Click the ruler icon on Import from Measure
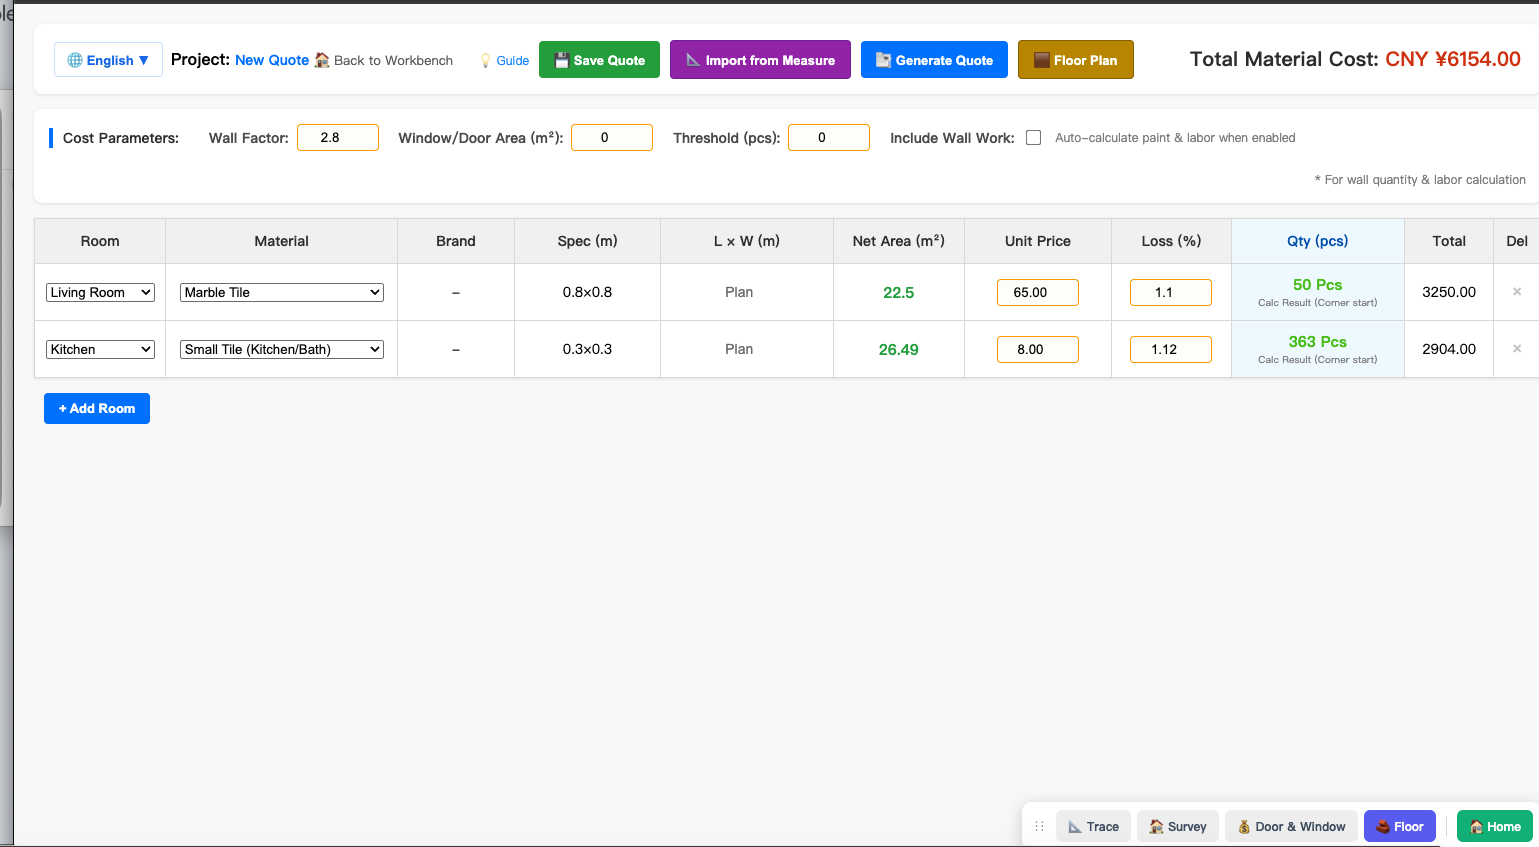1539x847 pixels. [693, 60]
